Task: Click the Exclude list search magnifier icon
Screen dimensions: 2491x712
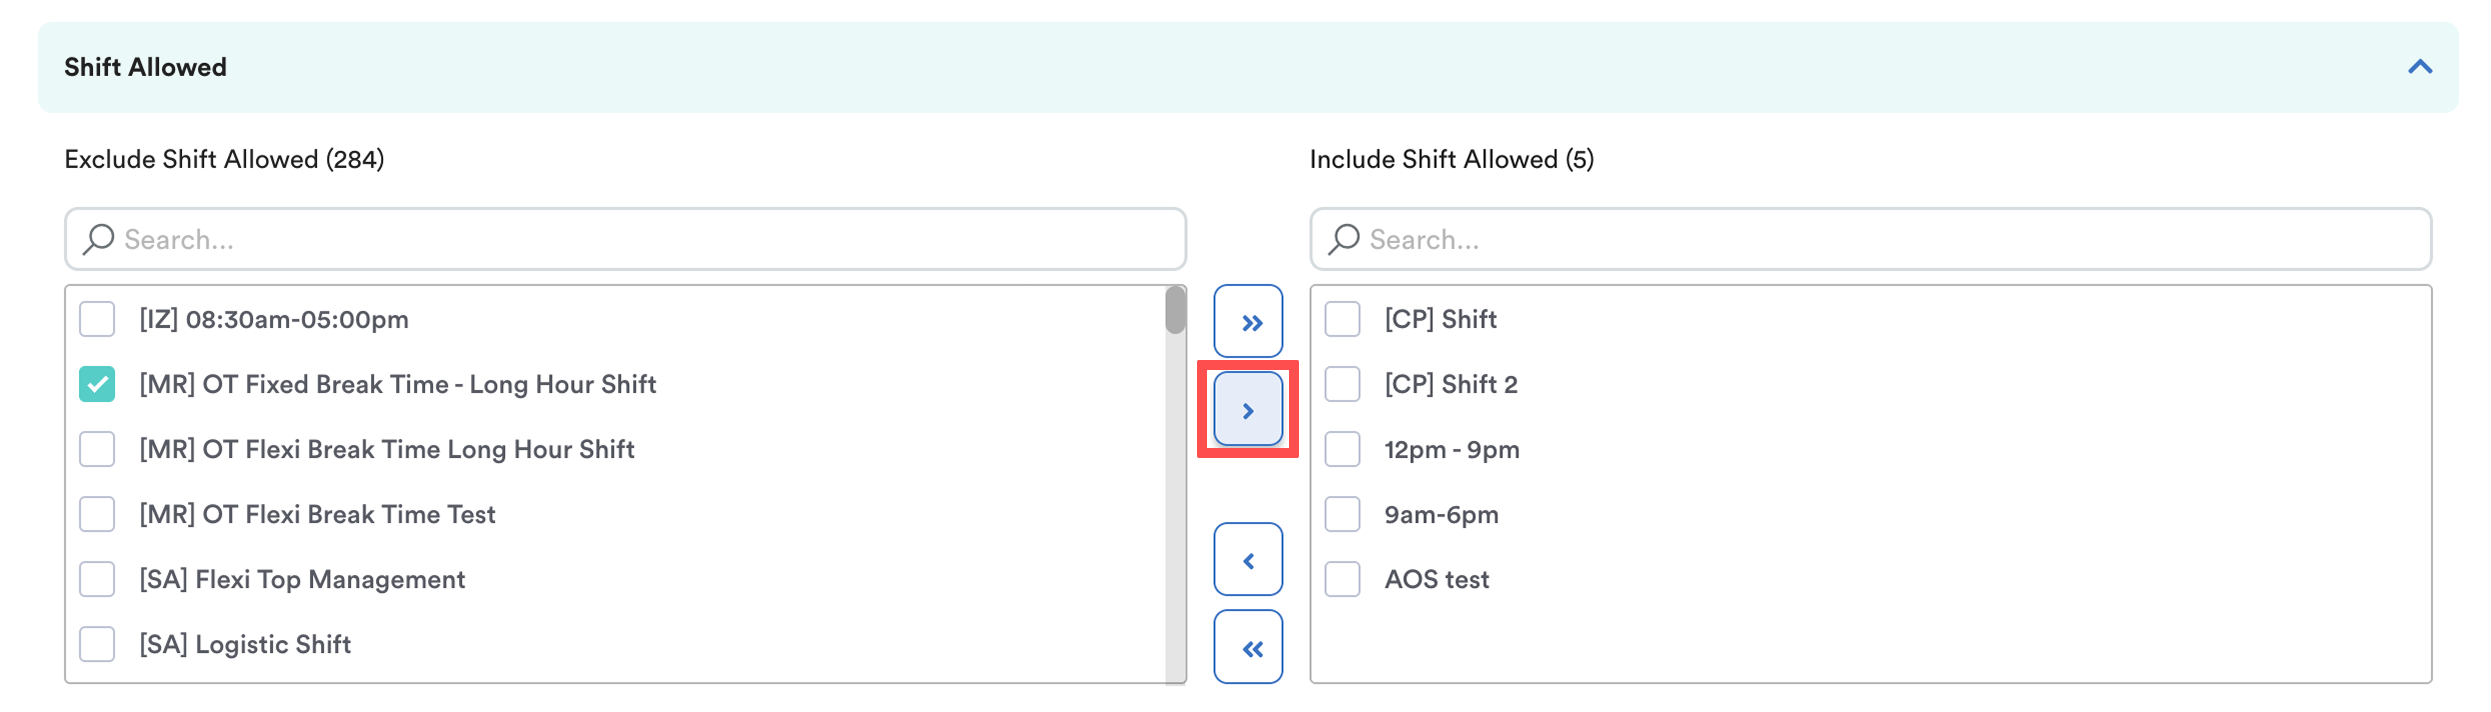Action: point(98,239)
